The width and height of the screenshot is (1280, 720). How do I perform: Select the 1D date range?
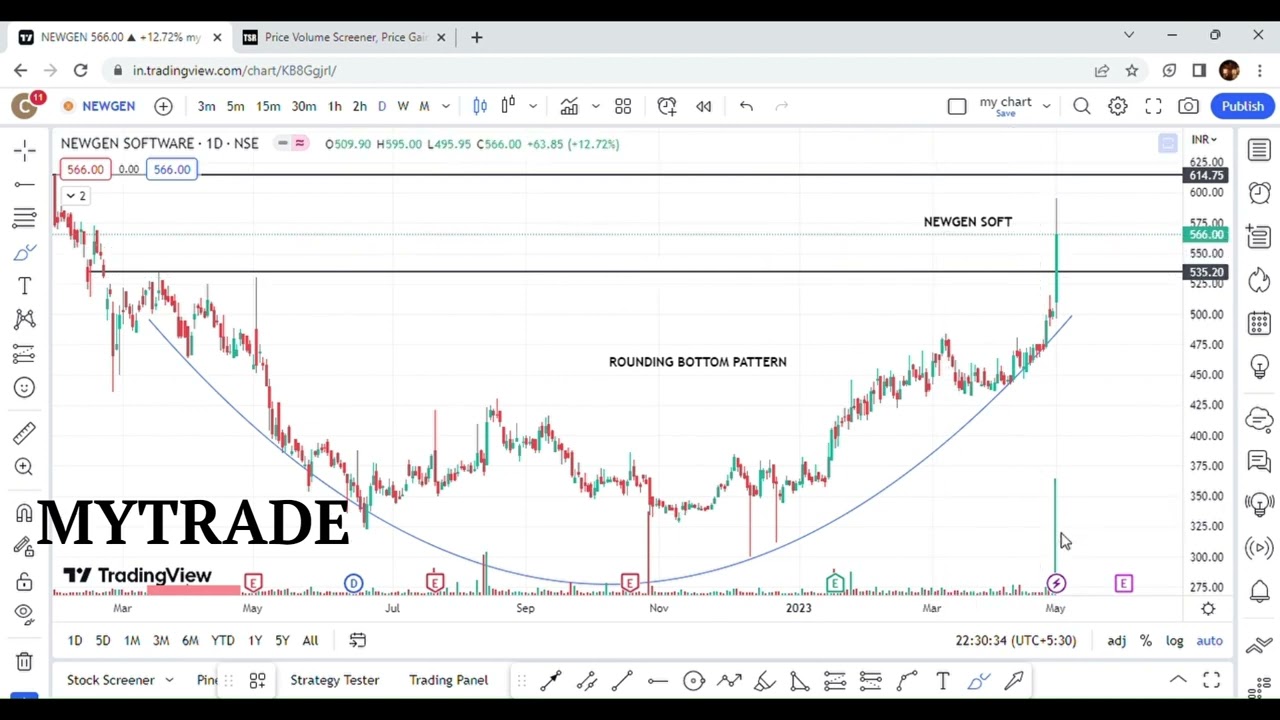point(75,641)
